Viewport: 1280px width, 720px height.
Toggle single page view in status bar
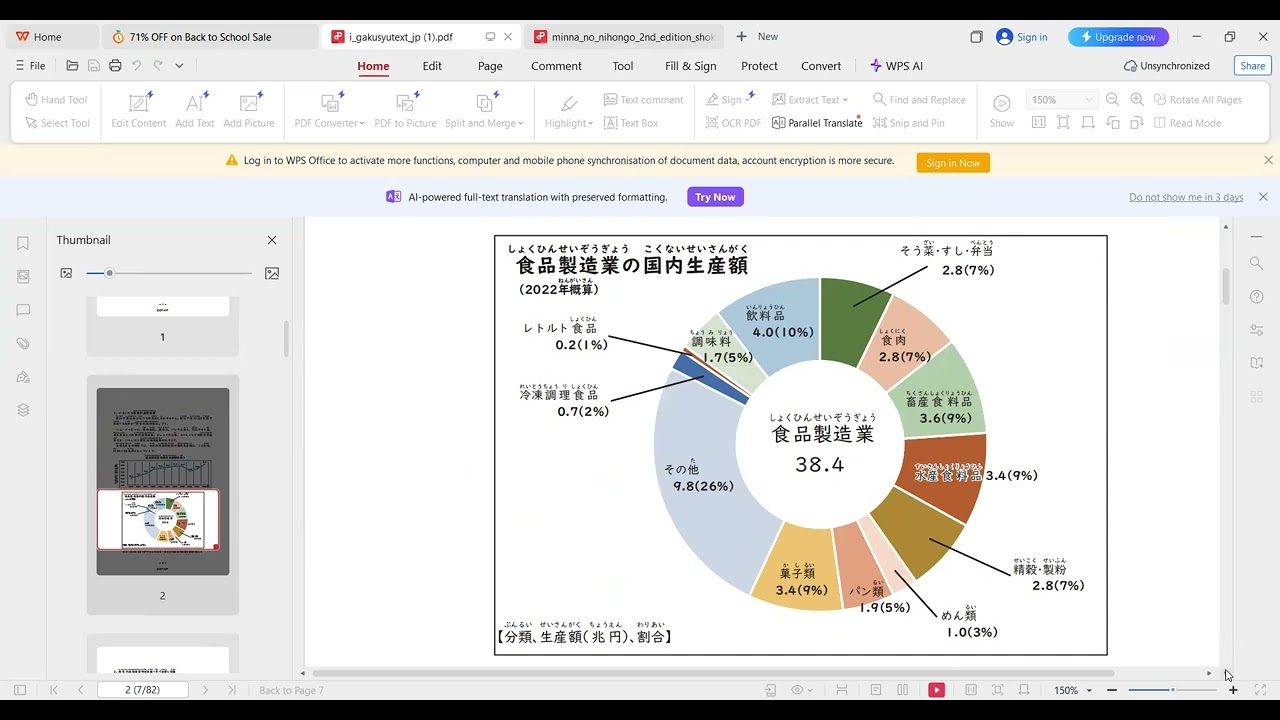[x=876, y=690]
